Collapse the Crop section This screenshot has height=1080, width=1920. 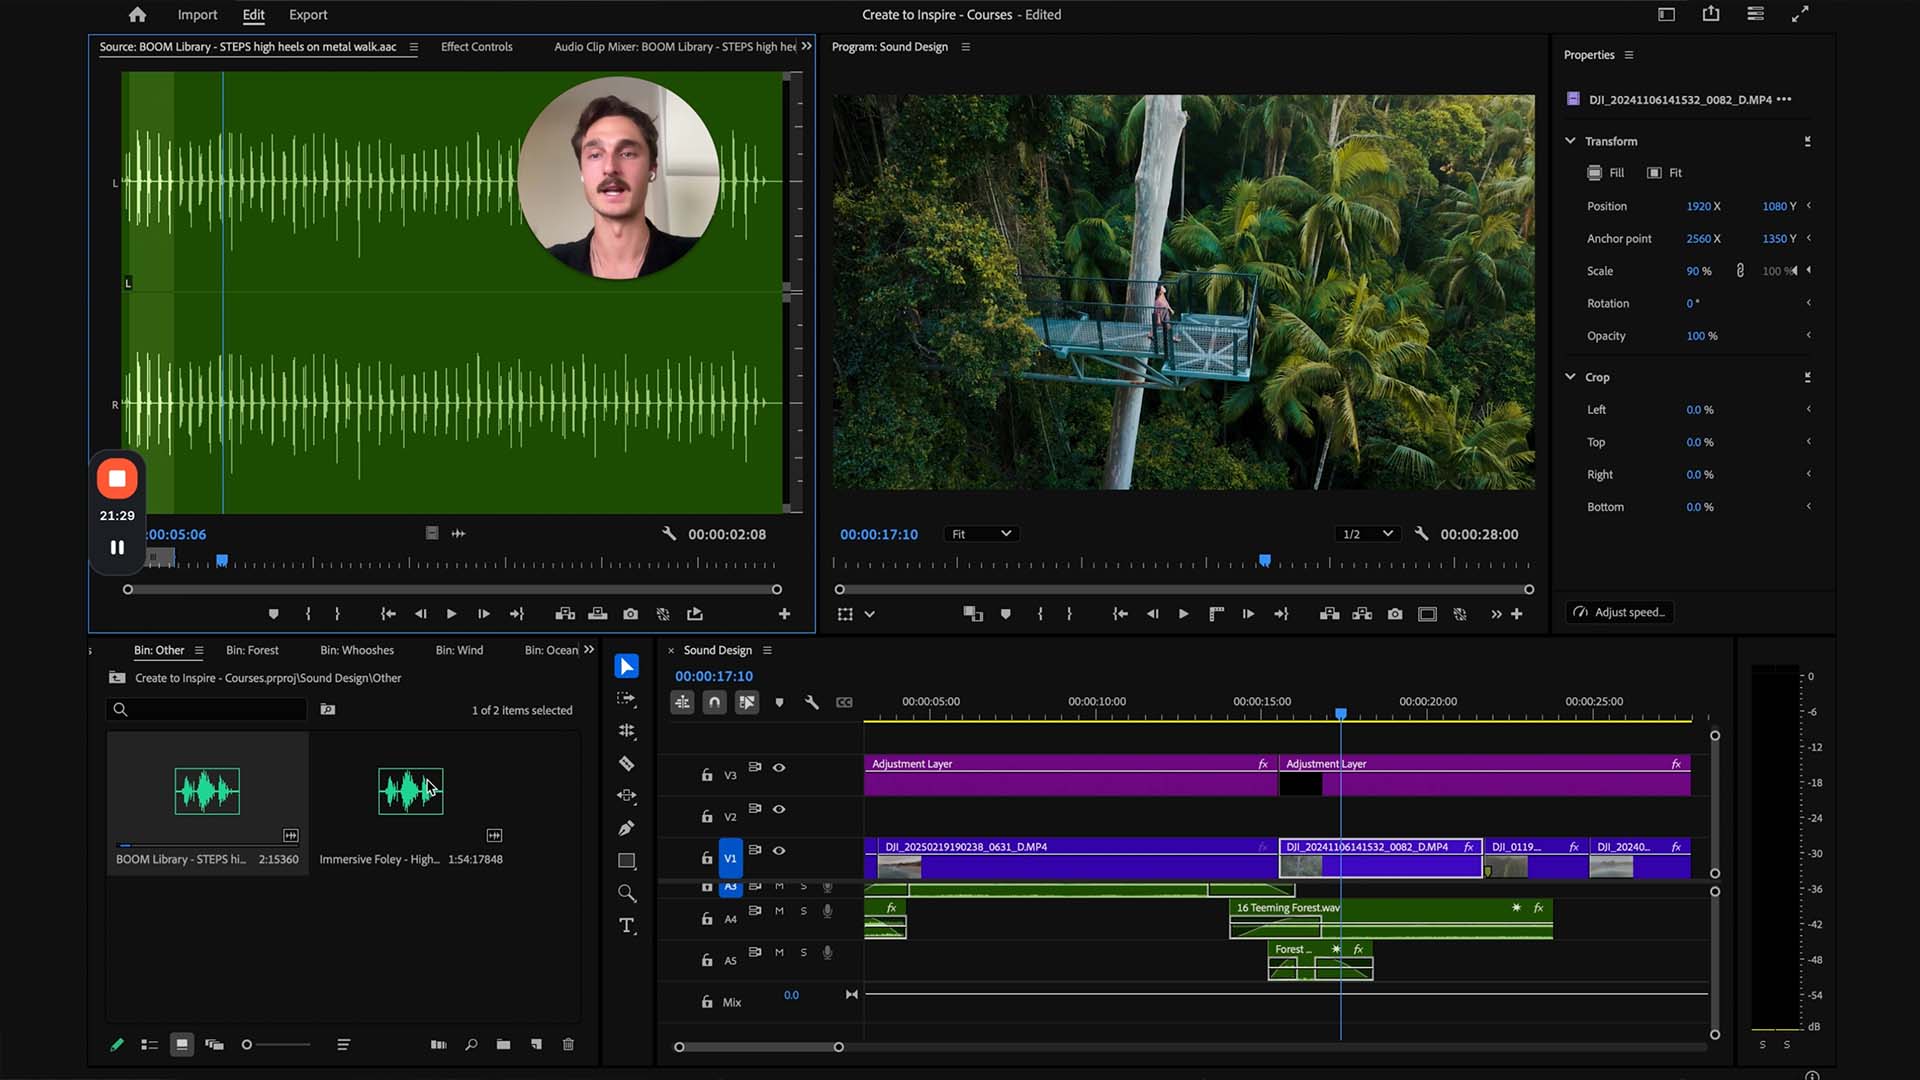pos(1570,377)
